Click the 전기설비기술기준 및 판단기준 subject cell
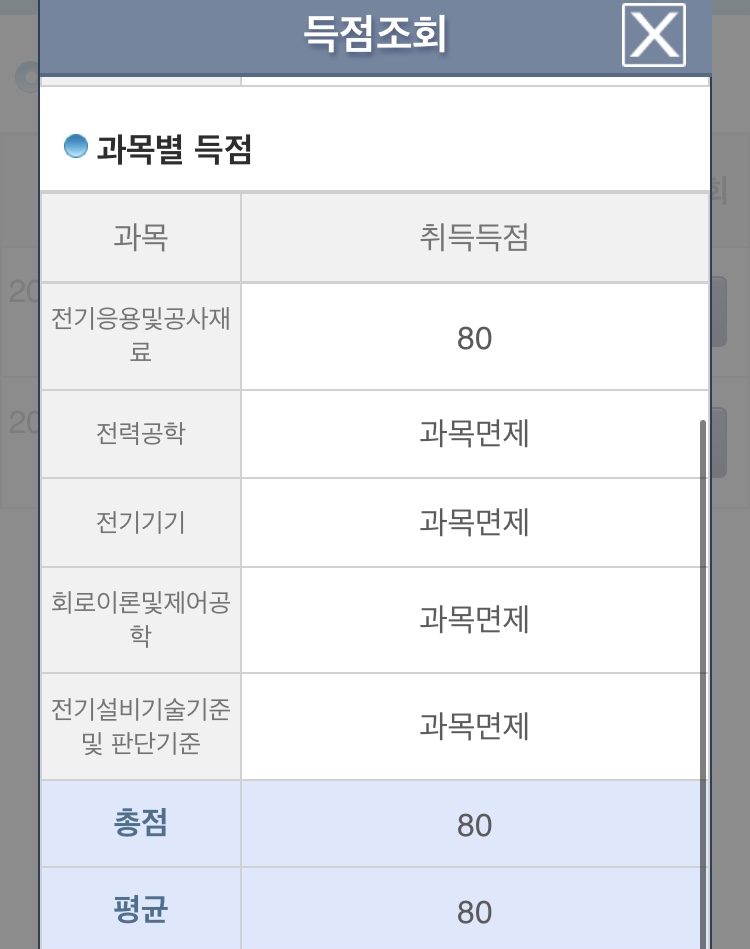The image size is (750, 949). coord(140,726)
